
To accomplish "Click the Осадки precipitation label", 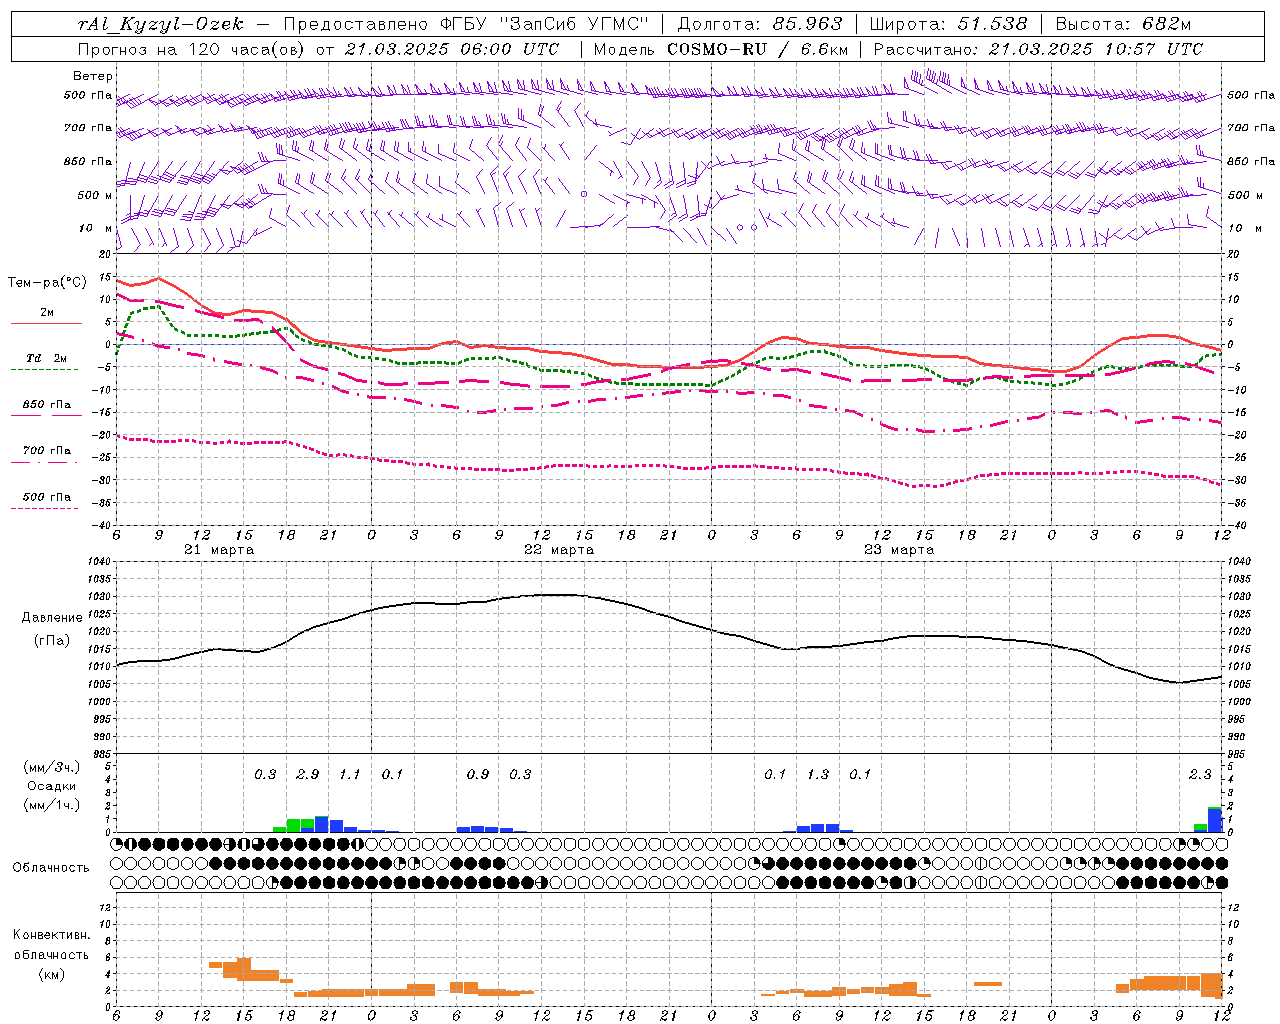I will [x=51, y=786].
